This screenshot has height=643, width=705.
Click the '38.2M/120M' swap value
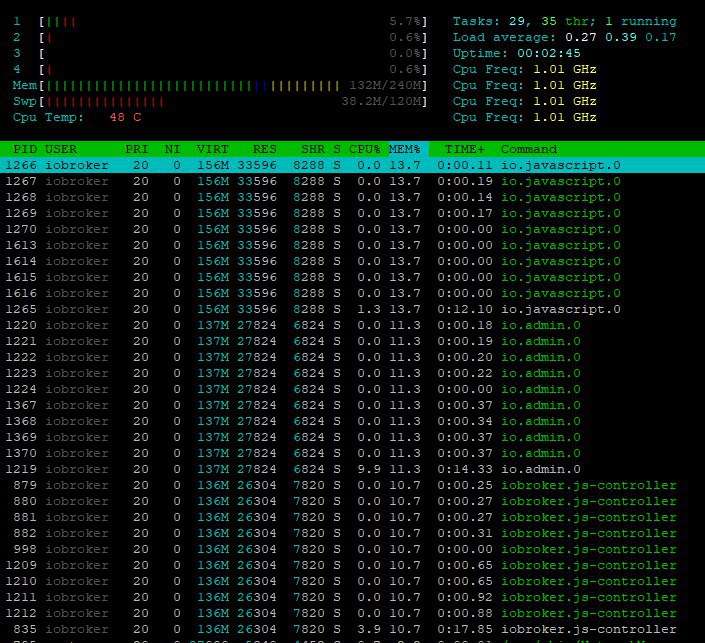381,102
